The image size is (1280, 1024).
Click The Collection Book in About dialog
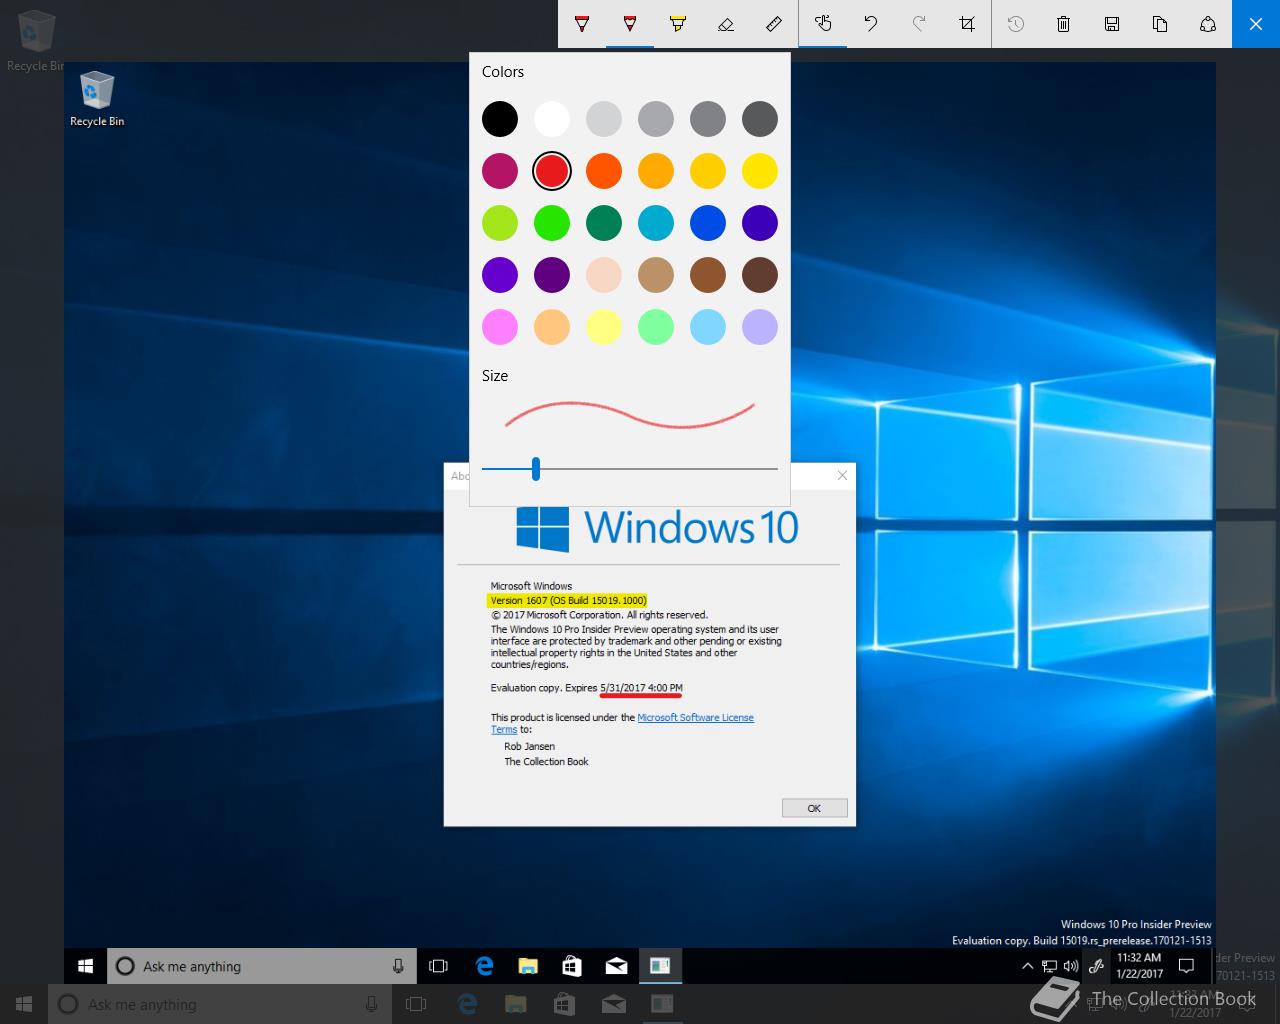tap(546, 762)
